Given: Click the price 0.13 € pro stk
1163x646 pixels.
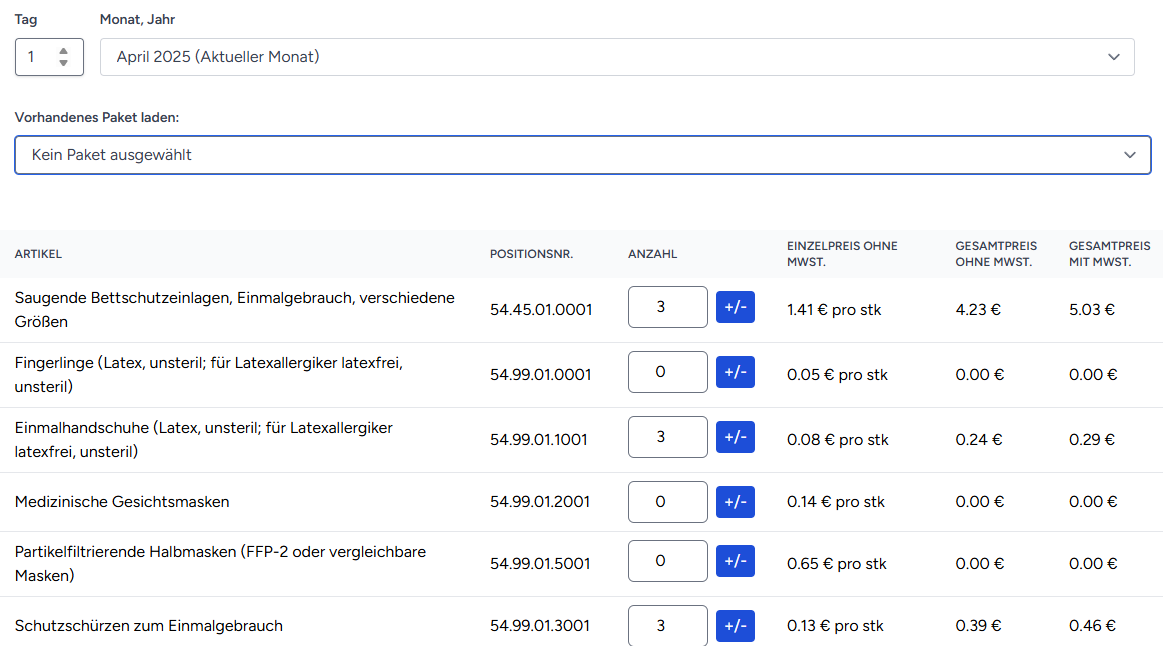Looking at the screenshot, I should pos(835,626).
